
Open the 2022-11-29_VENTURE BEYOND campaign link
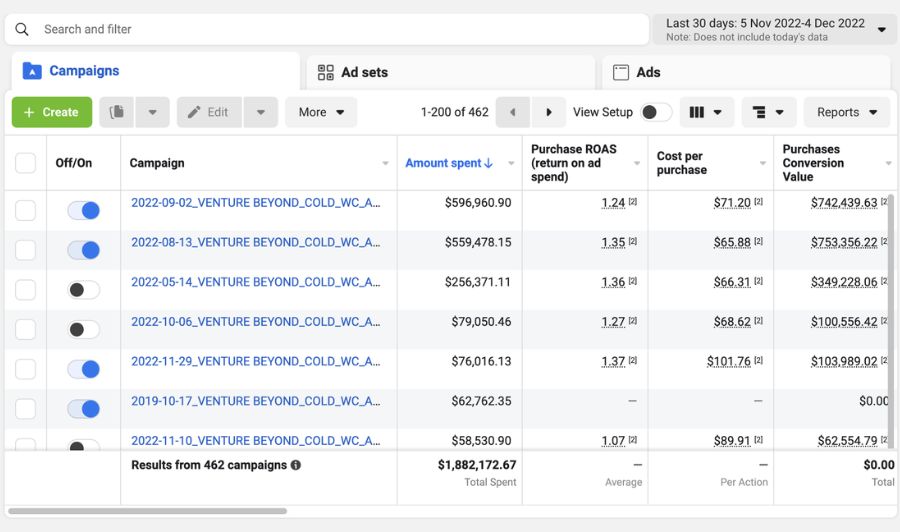(x=255, y=361)
